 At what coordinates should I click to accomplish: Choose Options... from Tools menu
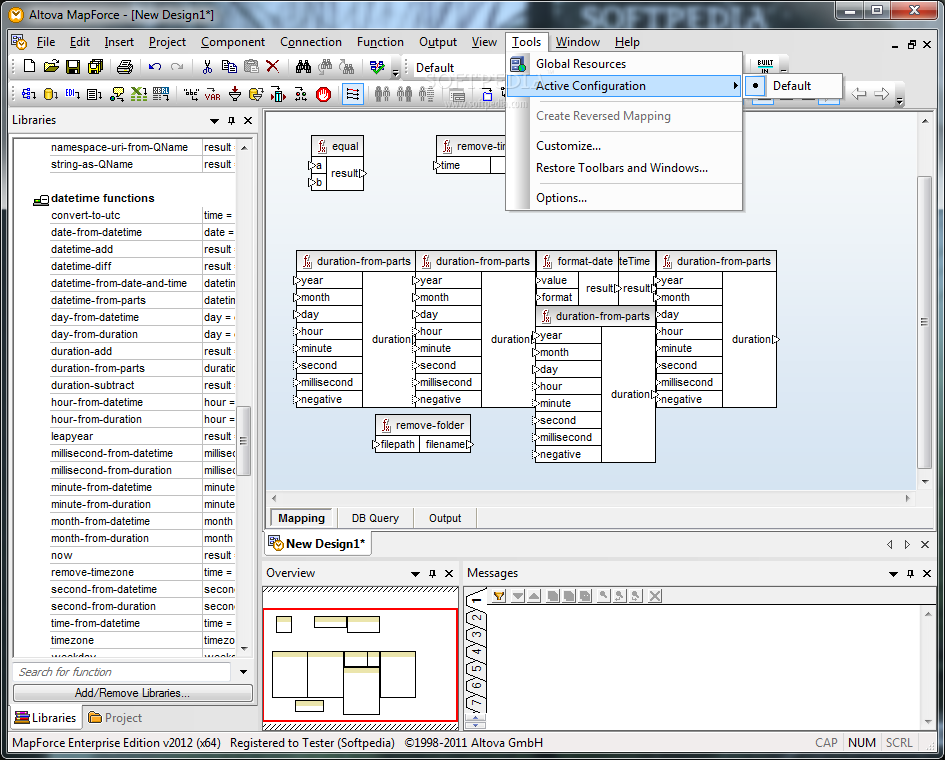[561, 198]
